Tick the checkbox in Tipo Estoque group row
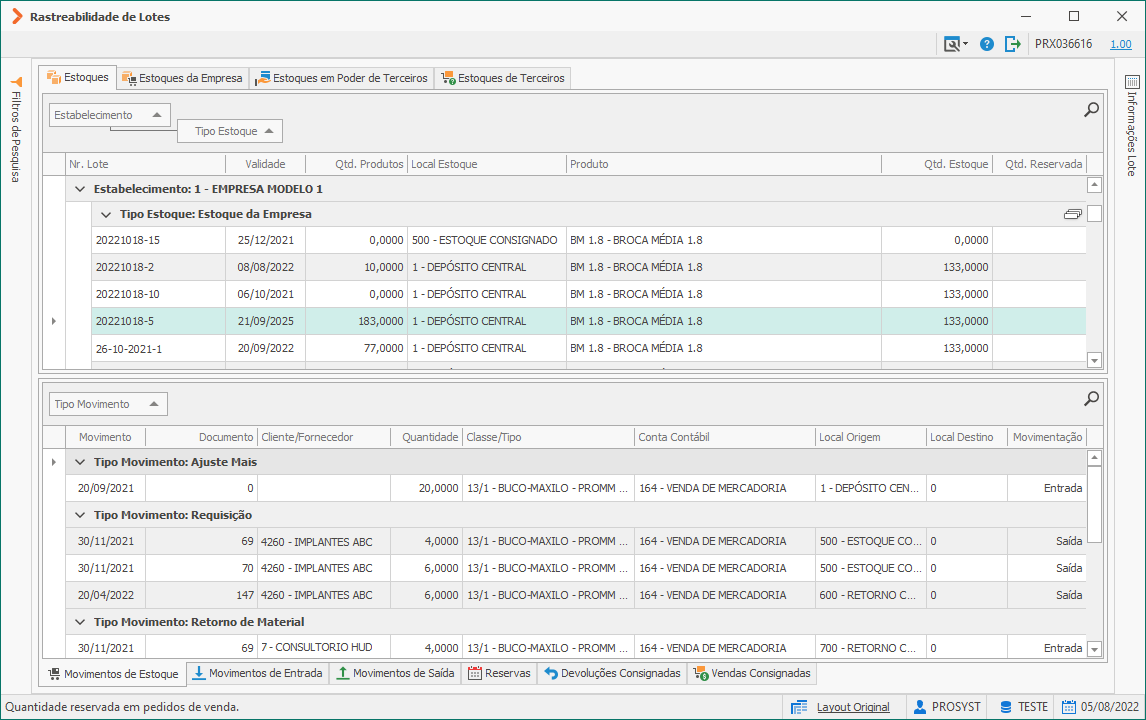 coord(1094,213)
